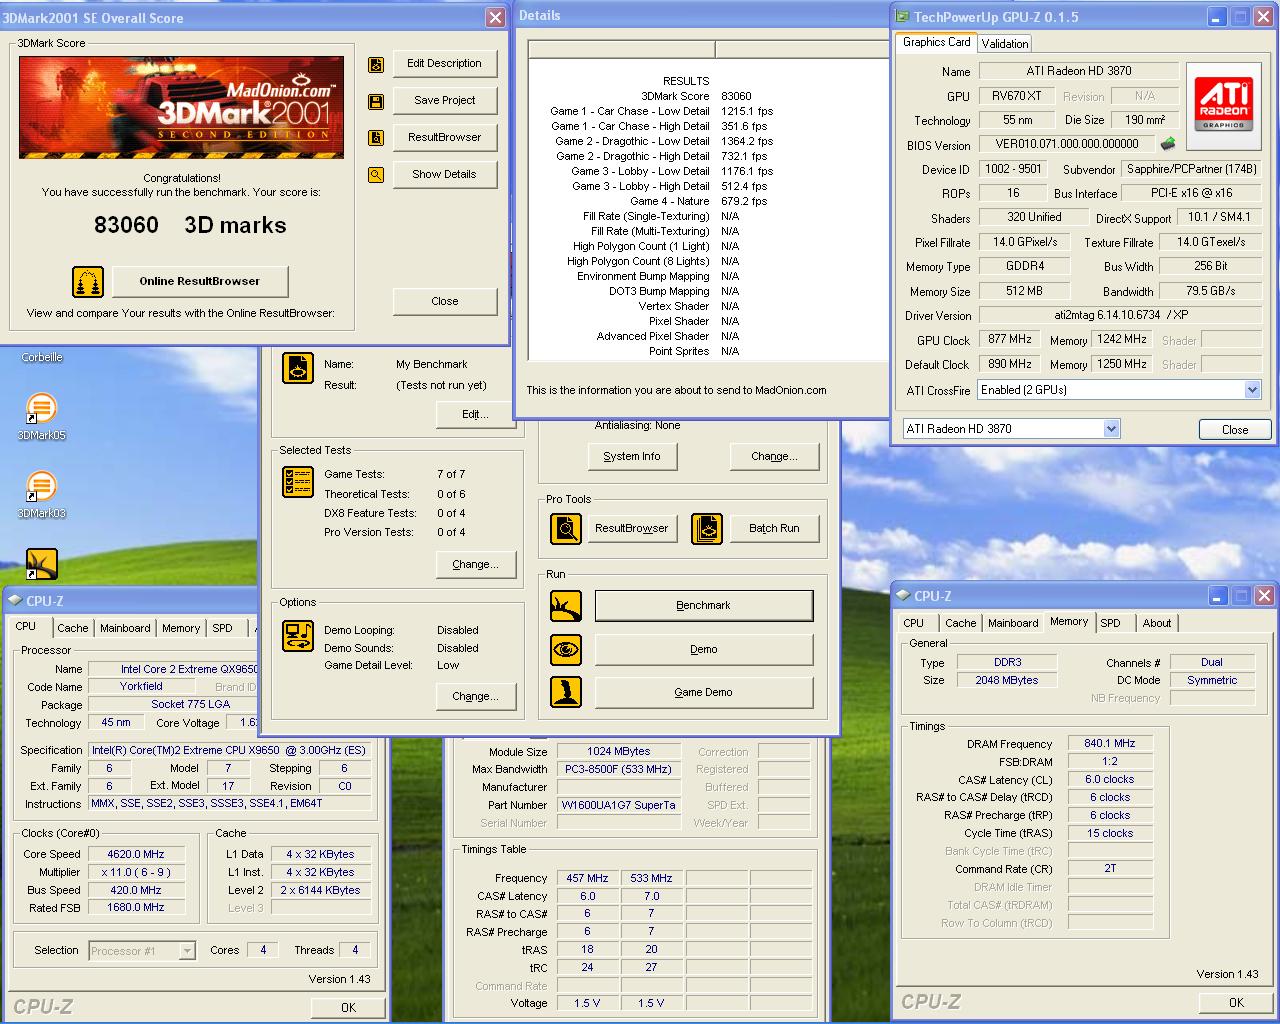The width and height of the screenshot is (1280, 1024).
Task: Click the Edit... project button
Action: 476,415
